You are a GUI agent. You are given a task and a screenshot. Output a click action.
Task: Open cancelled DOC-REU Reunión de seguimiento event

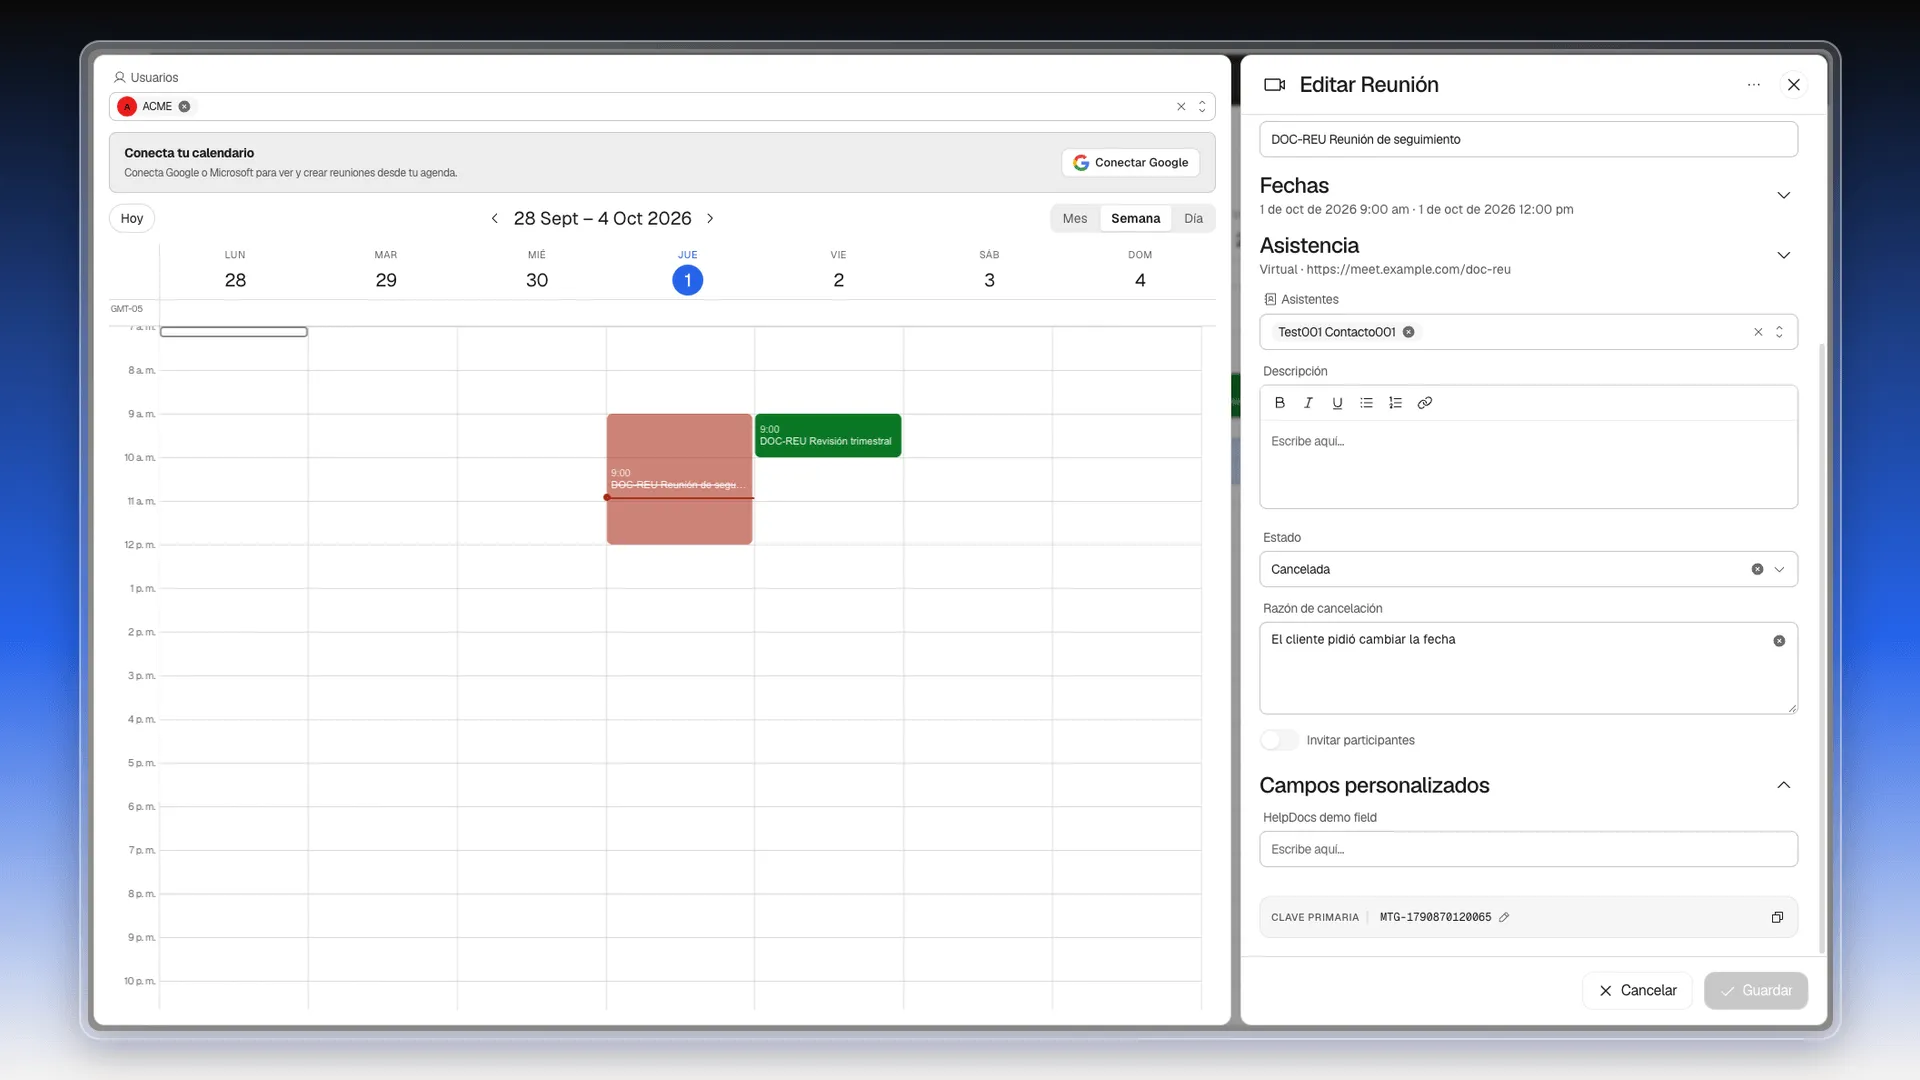(679, 479)
